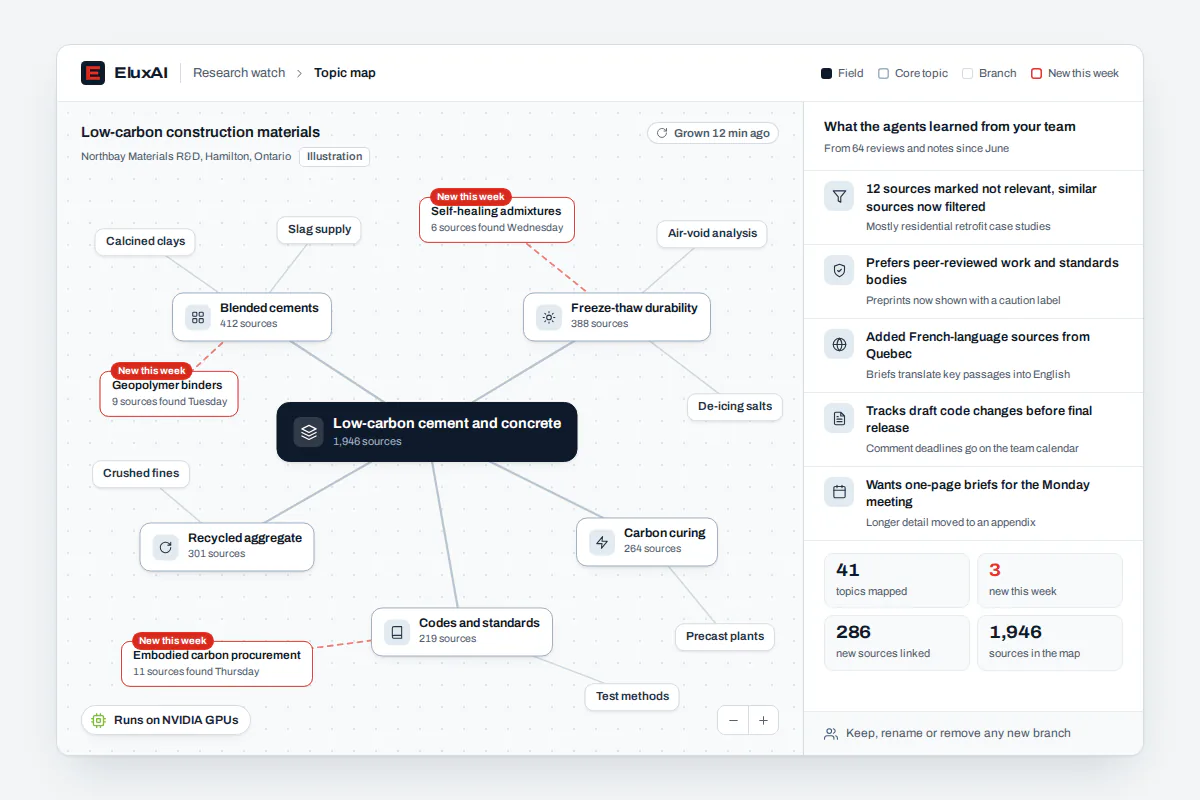Screen dimensions: 1200x800
Task: Zoom out with the minus button
Action: (733, 720)
